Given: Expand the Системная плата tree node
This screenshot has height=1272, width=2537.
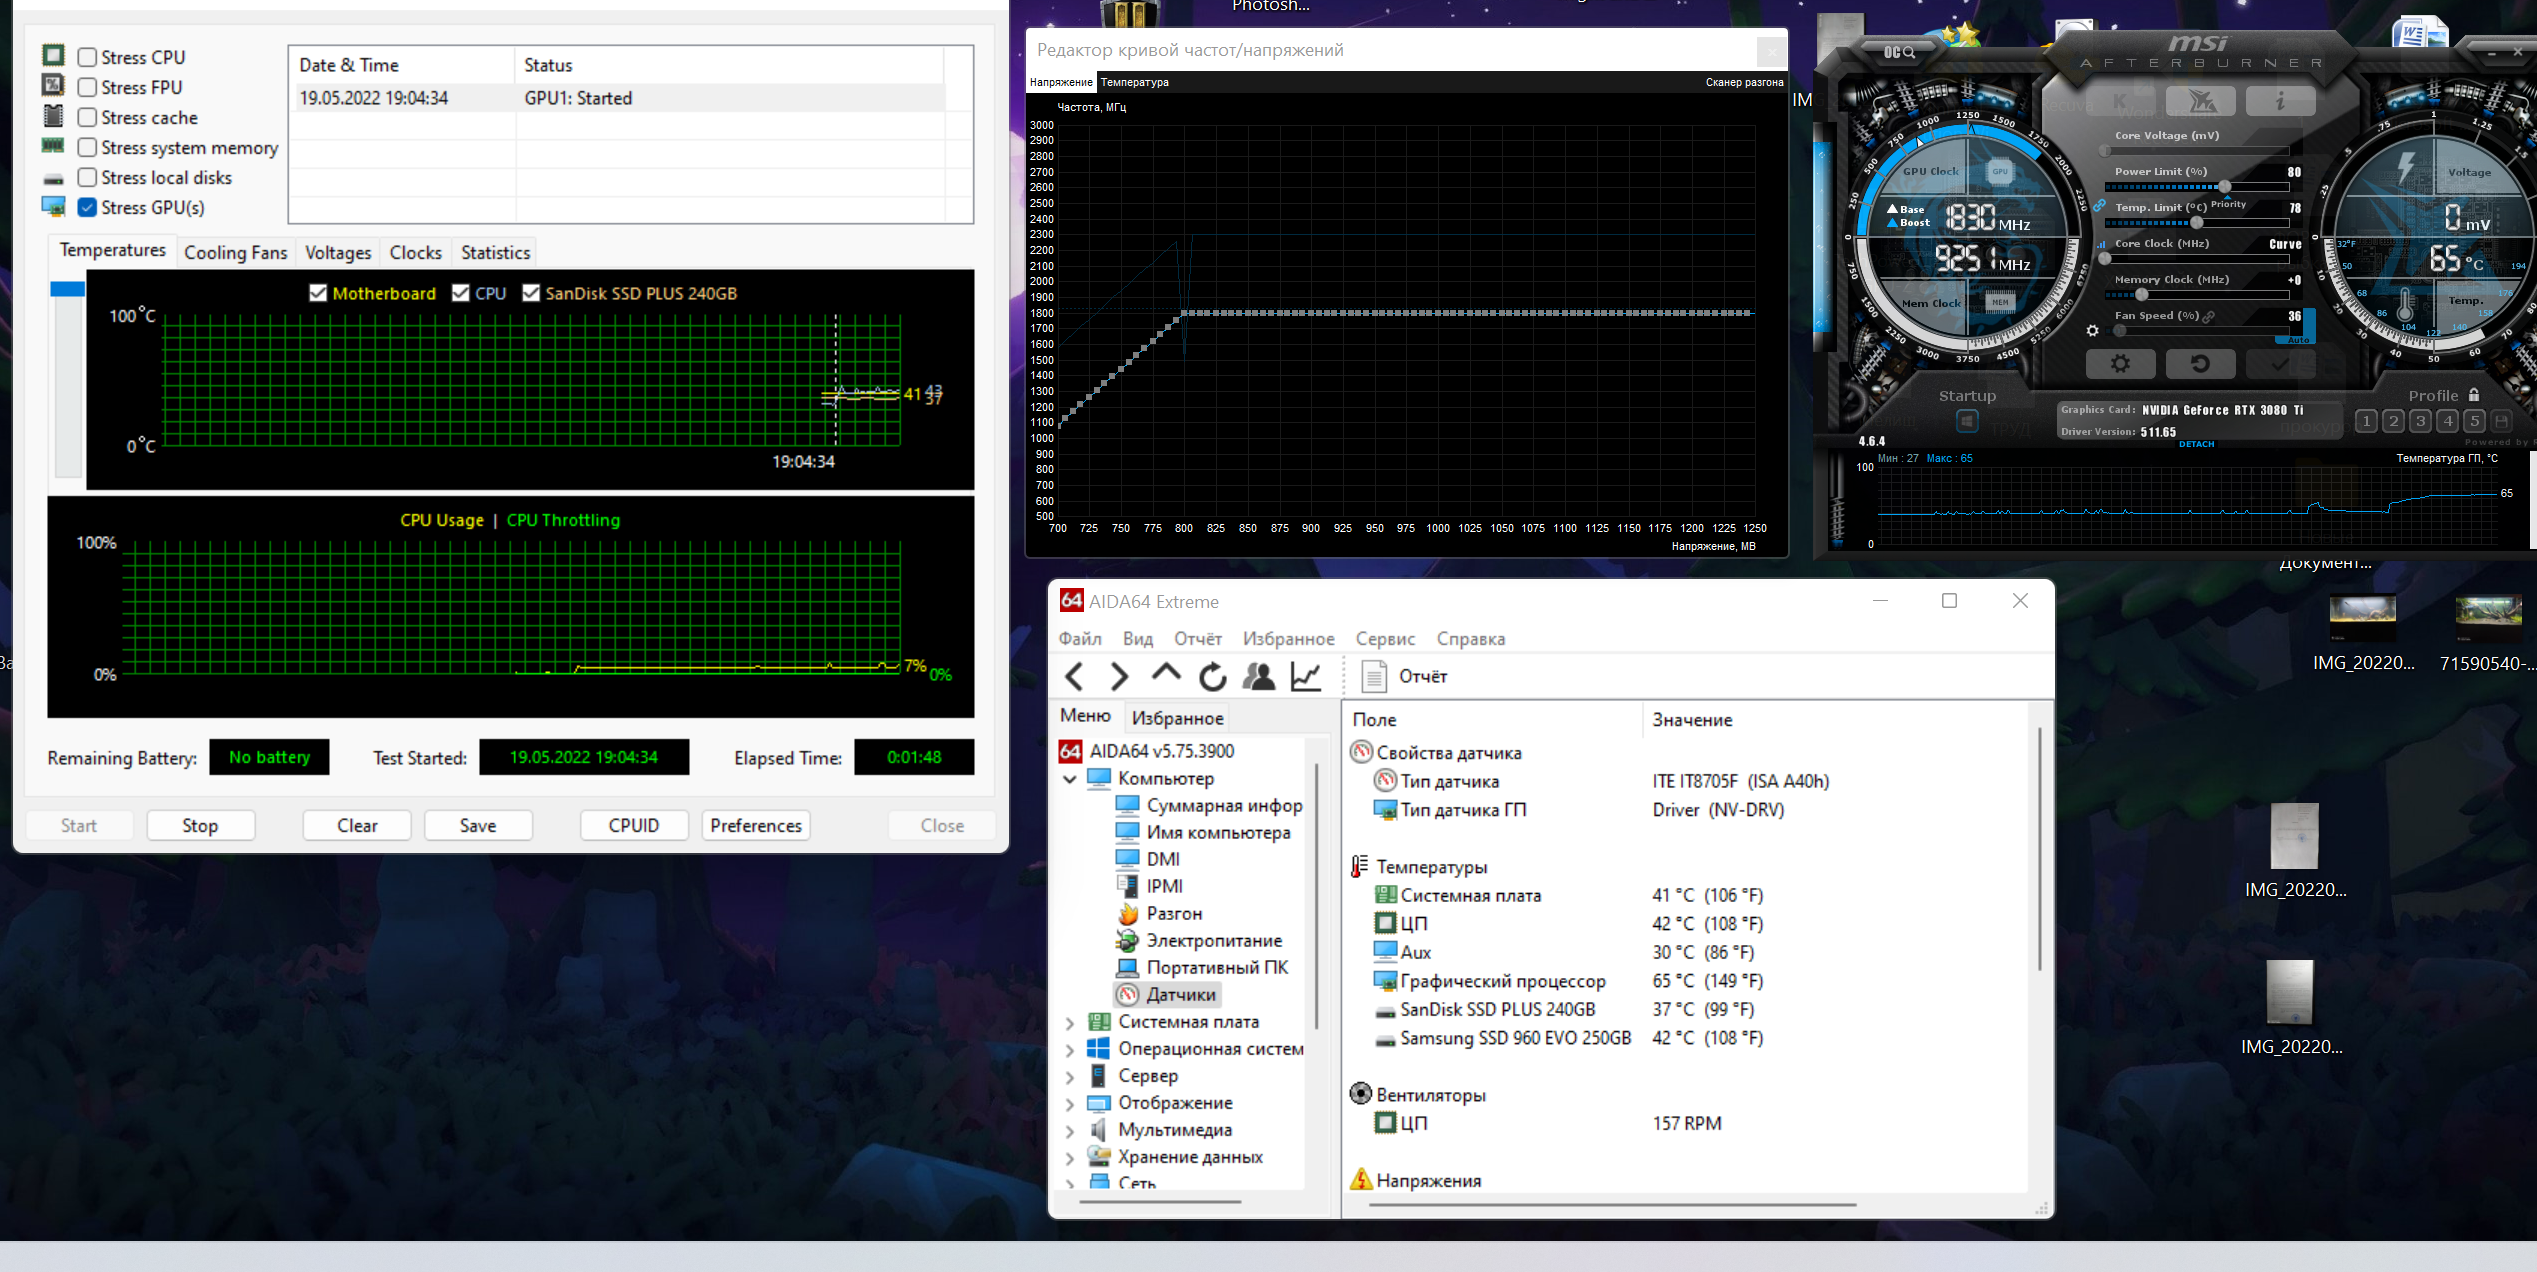Looking at the screenshot, I should click(x=1069, y=1022).
